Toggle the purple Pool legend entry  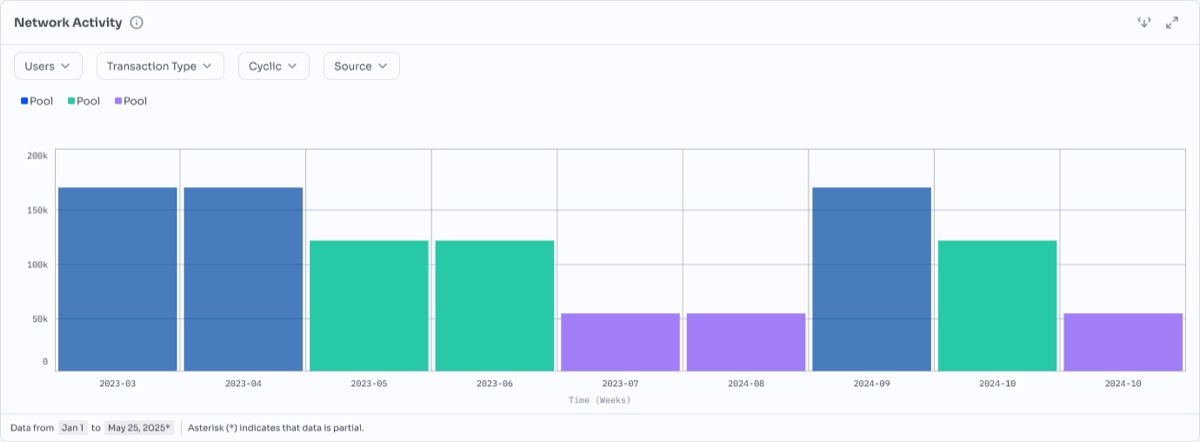point(131,101)
